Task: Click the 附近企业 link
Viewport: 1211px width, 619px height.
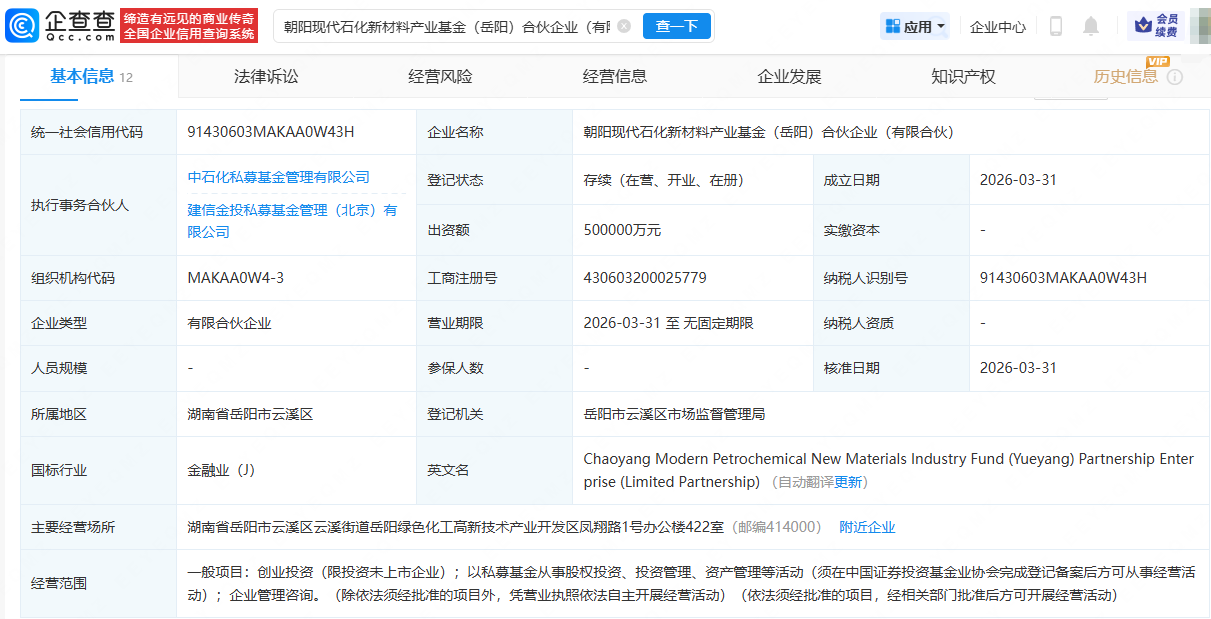Action: coord(867,526)
